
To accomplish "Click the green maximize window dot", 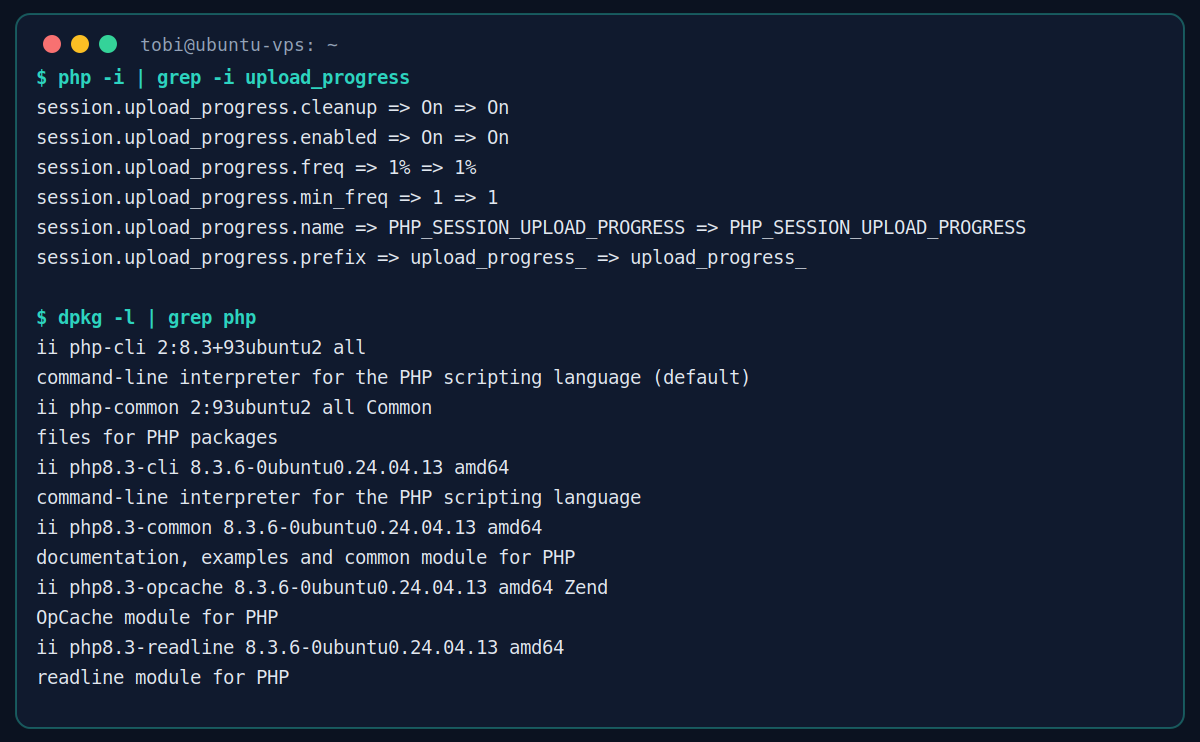I will [x=108, y=44].
